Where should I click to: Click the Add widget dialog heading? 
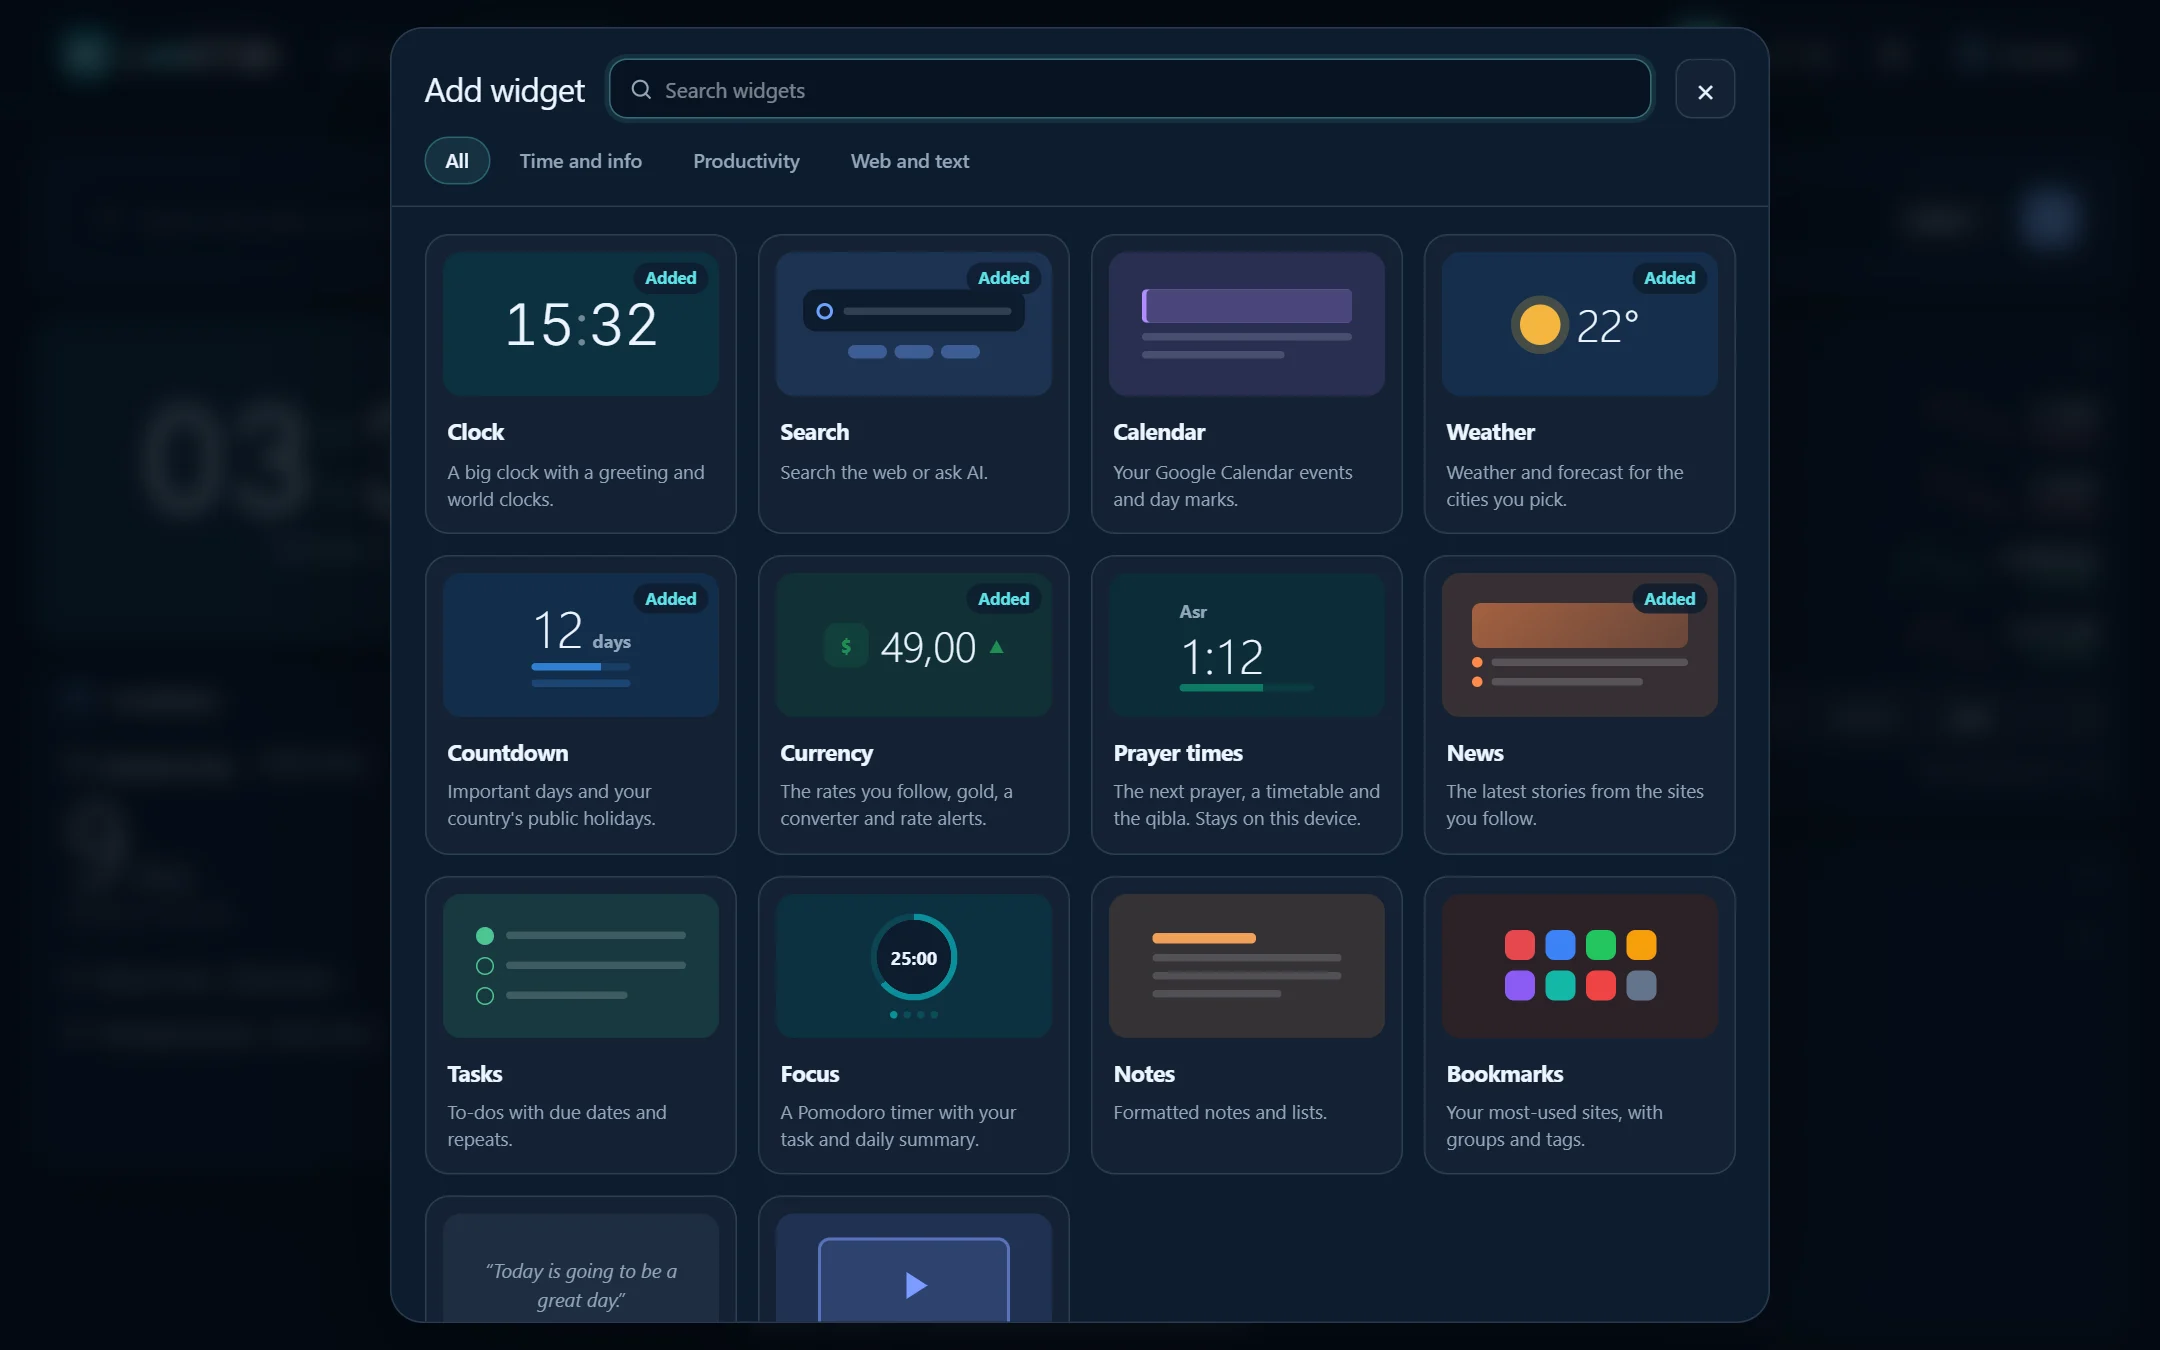pyautogui.click(x=505, y=90)
